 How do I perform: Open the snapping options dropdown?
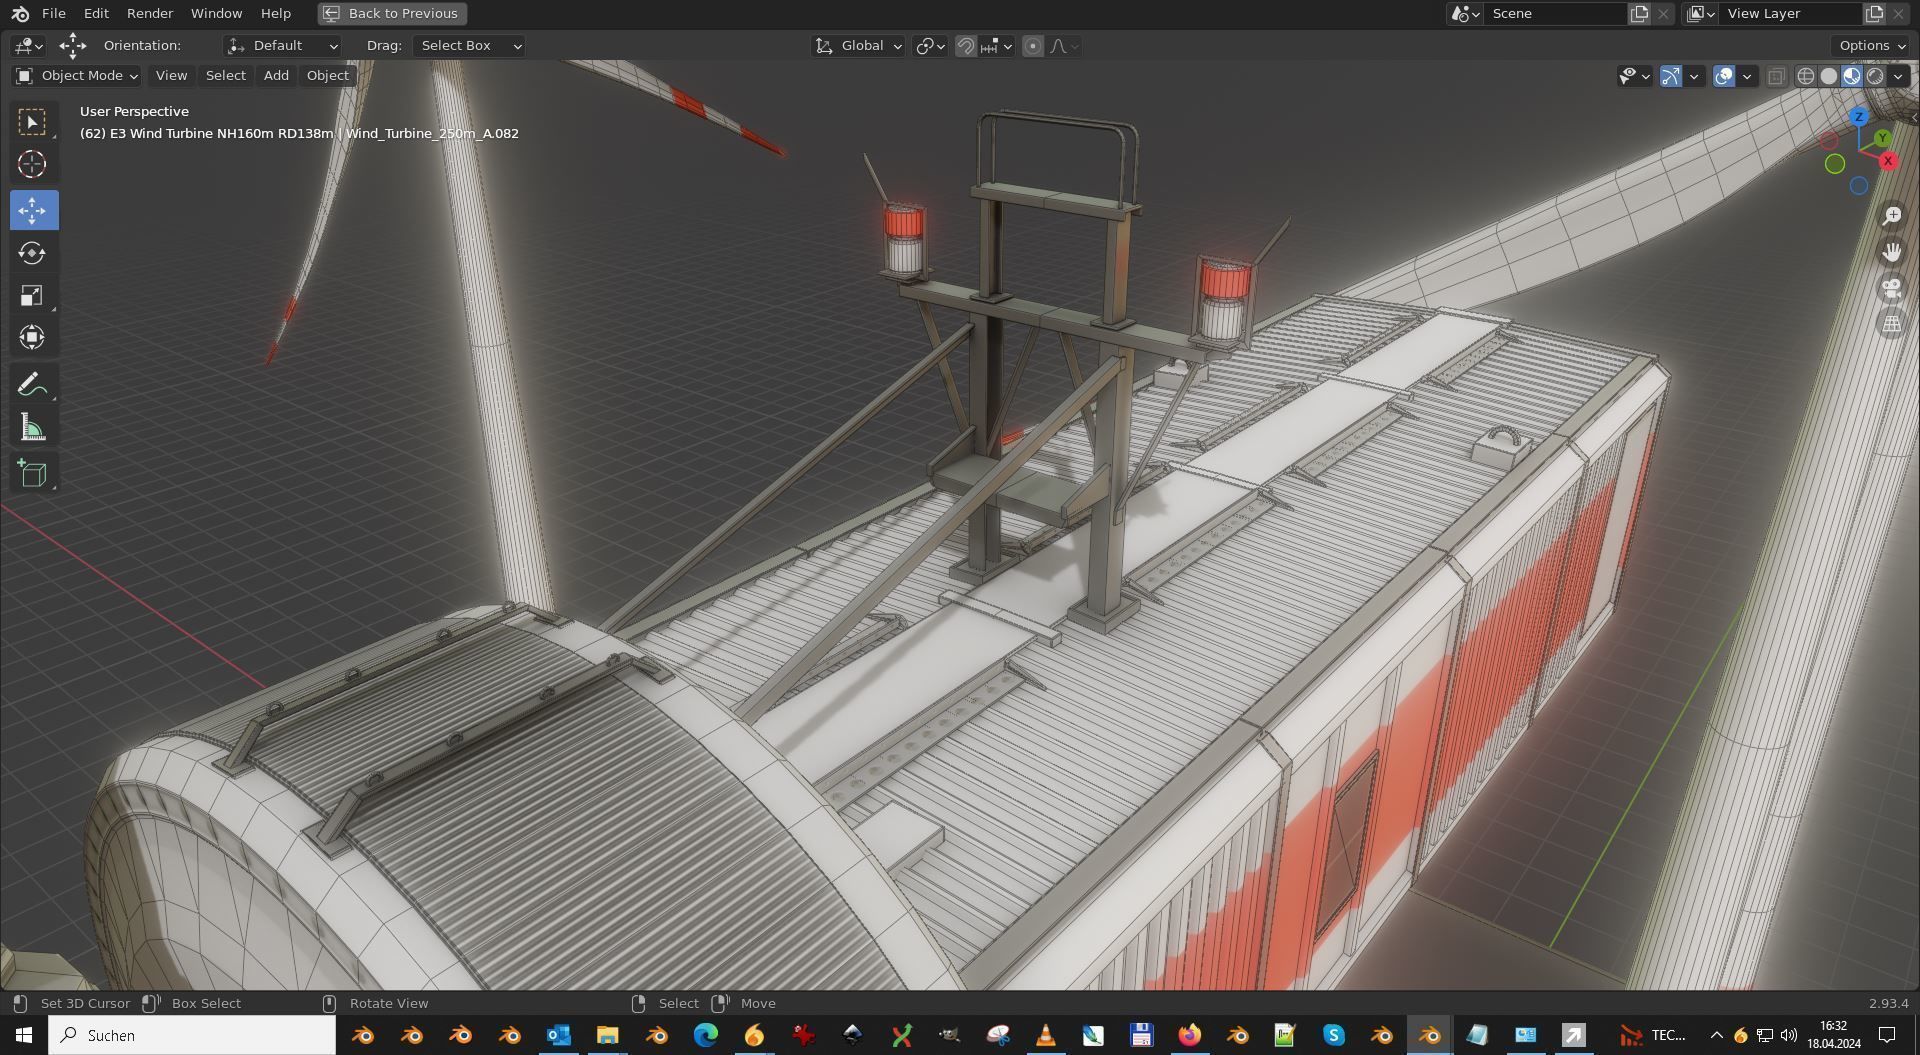998,46
